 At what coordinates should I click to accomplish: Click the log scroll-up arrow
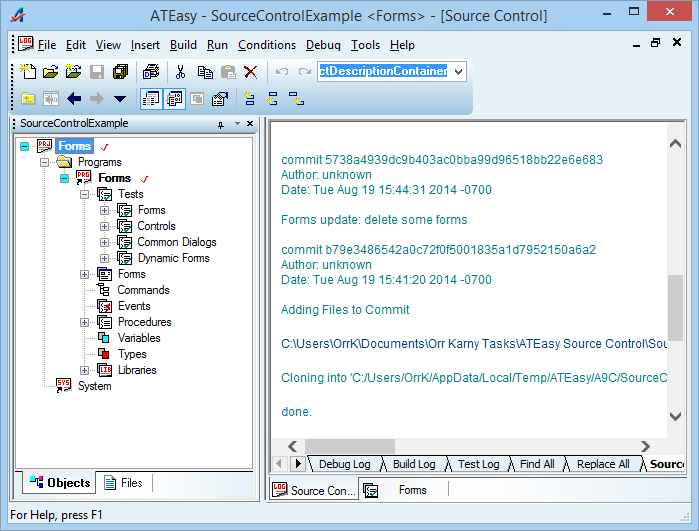tap(675, 144)
